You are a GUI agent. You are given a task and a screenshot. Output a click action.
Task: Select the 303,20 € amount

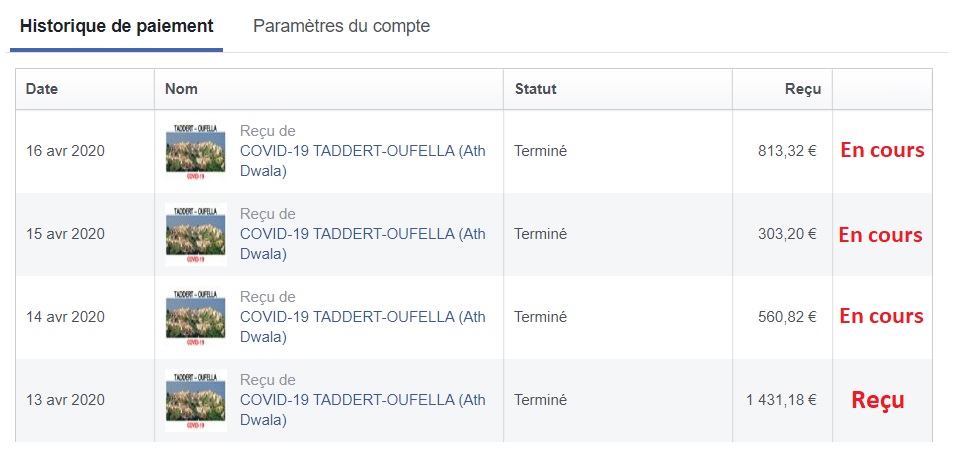tap(787, 234)
